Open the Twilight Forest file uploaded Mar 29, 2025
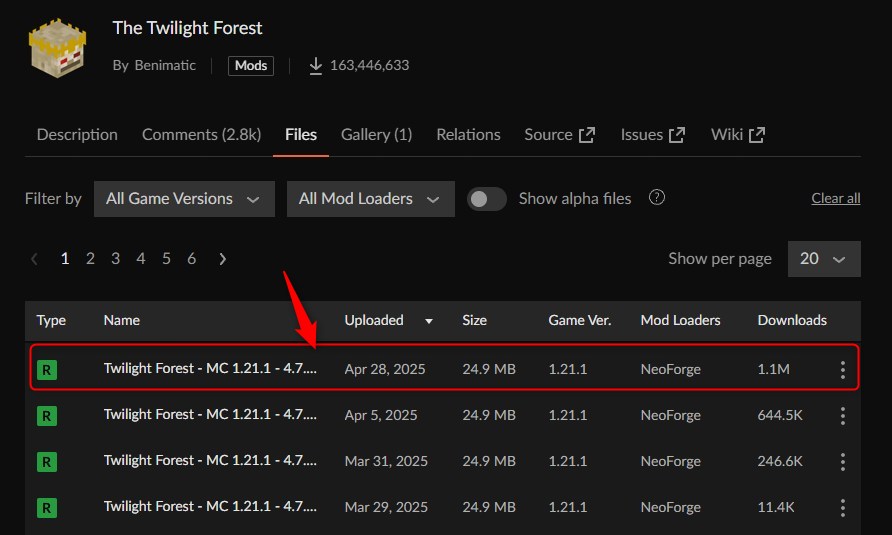This screenshot has height=535, width=892. pos(210,507)
